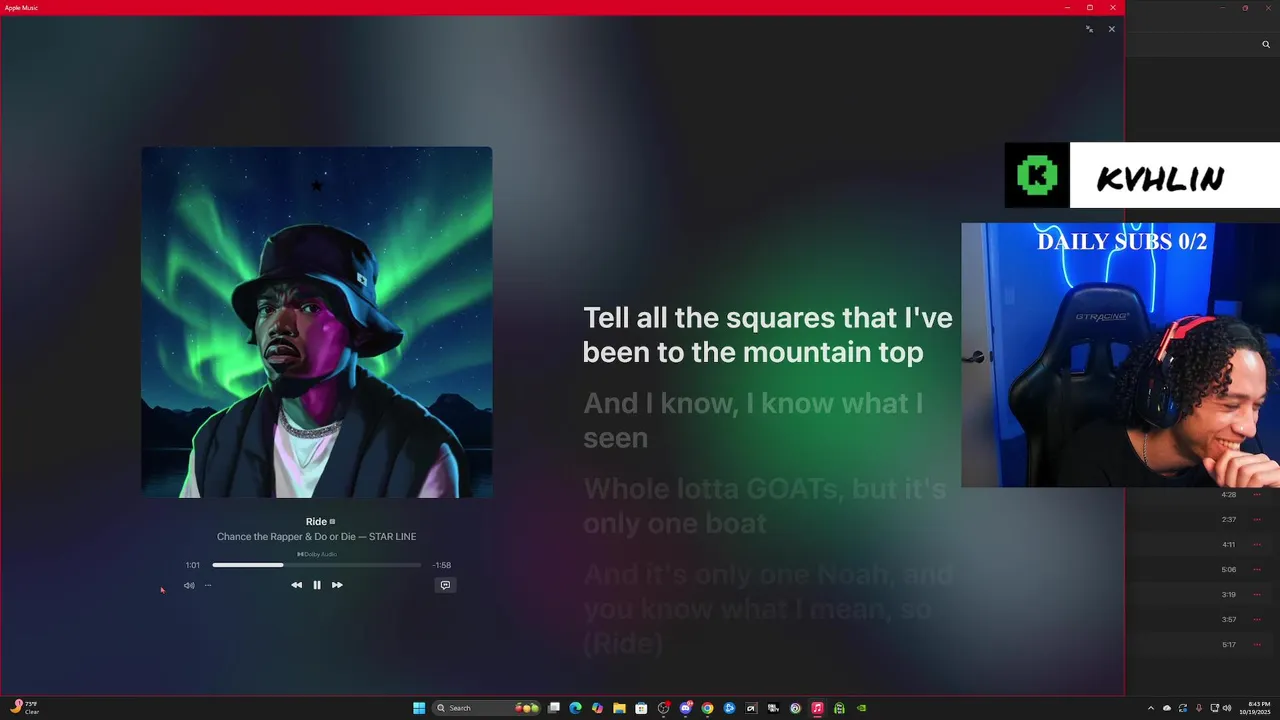Open Copilot from the taskbar
Viewport: 1280px width, 720px height.
coord(597,708)
